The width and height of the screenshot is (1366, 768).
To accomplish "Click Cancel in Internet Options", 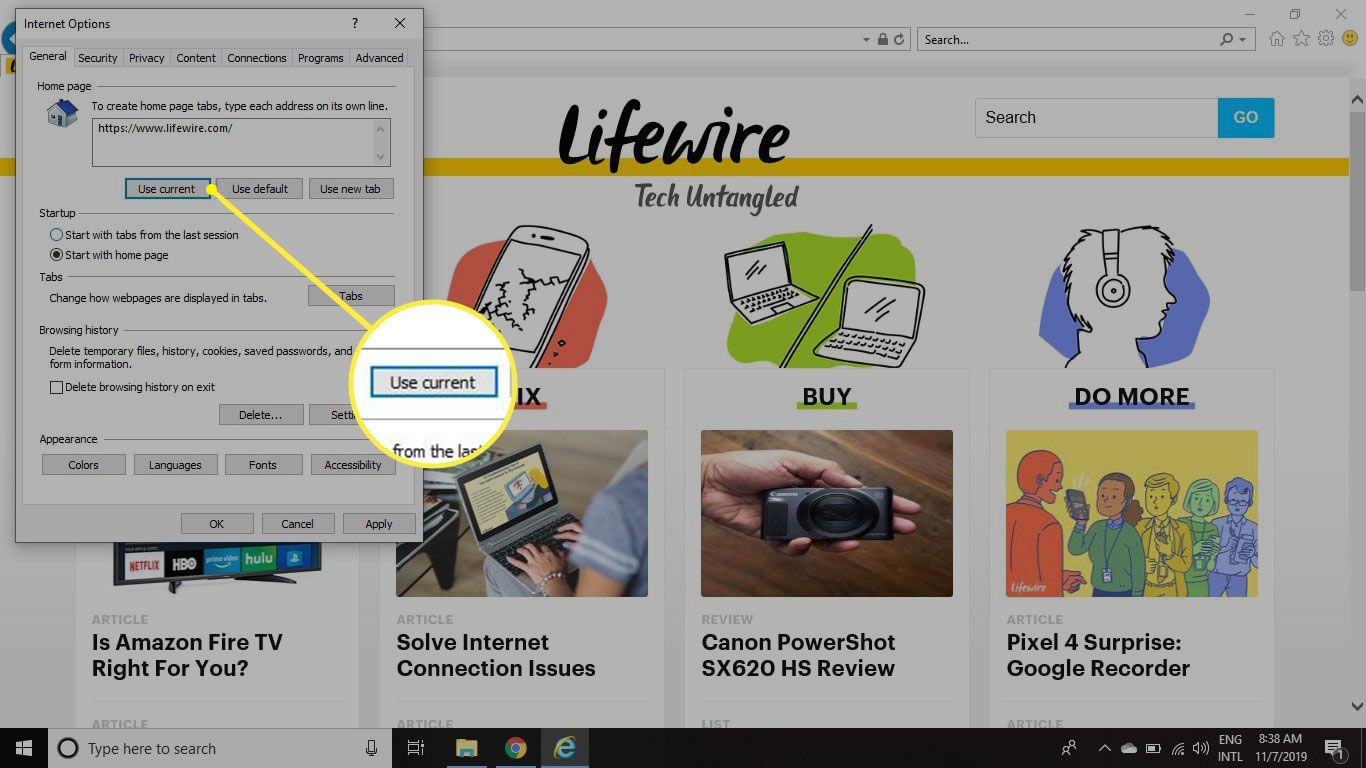I will (298, 524).
